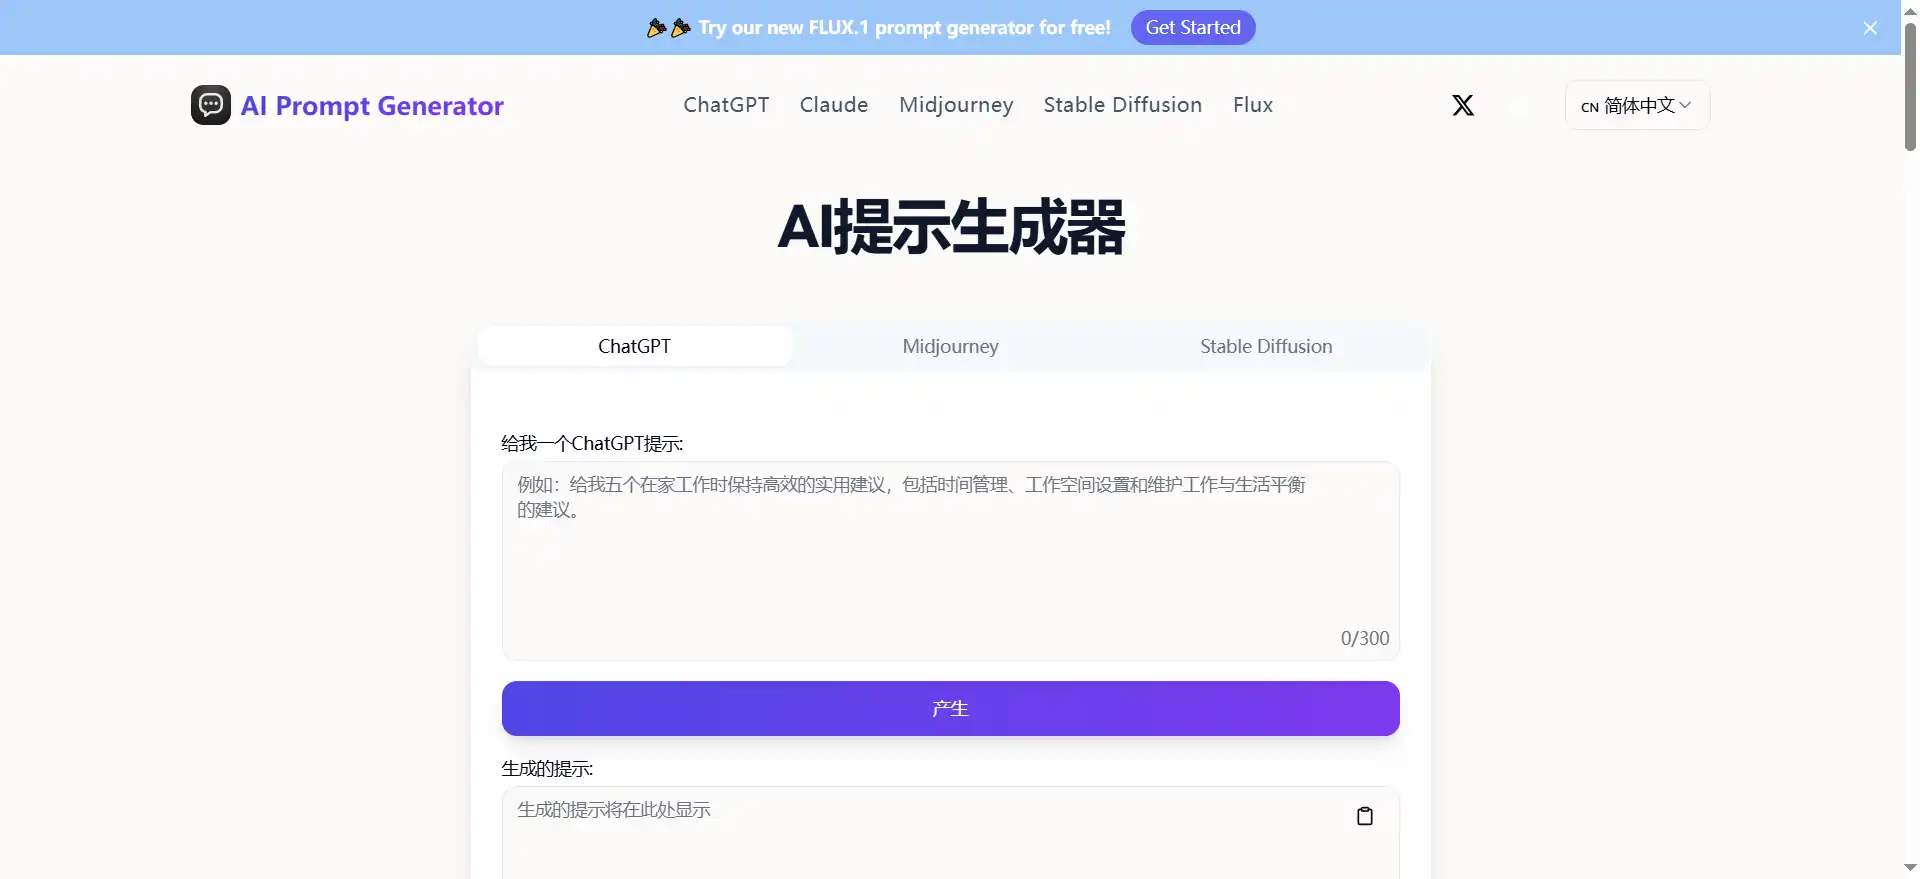Click the Try our new FLUX.1 banner text

904,28
